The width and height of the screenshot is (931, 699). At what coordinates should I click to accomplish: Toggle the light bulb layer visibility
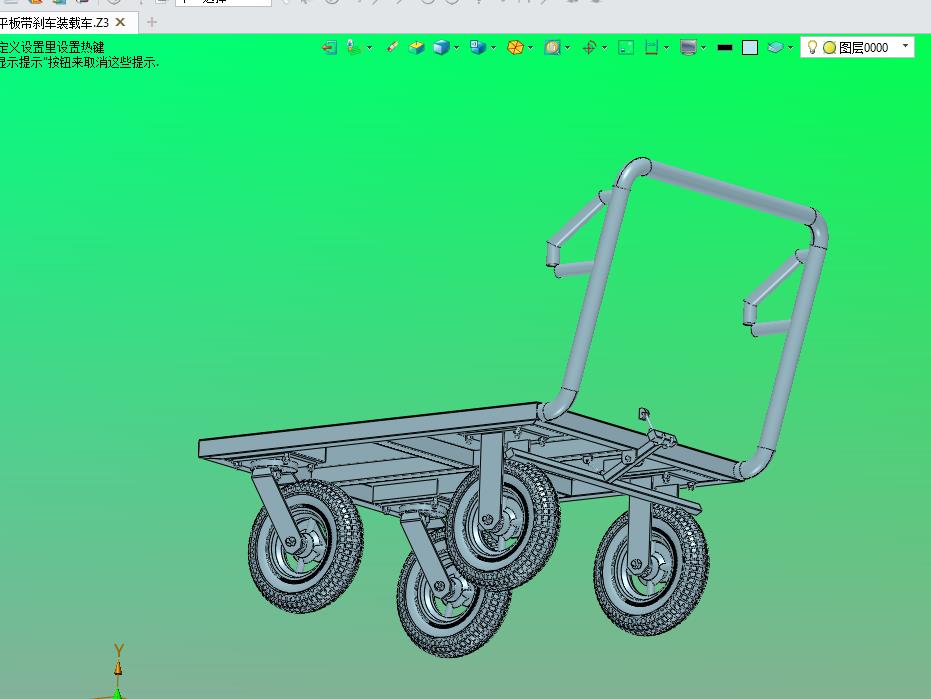pyautogui.click(x=812, y=48)
